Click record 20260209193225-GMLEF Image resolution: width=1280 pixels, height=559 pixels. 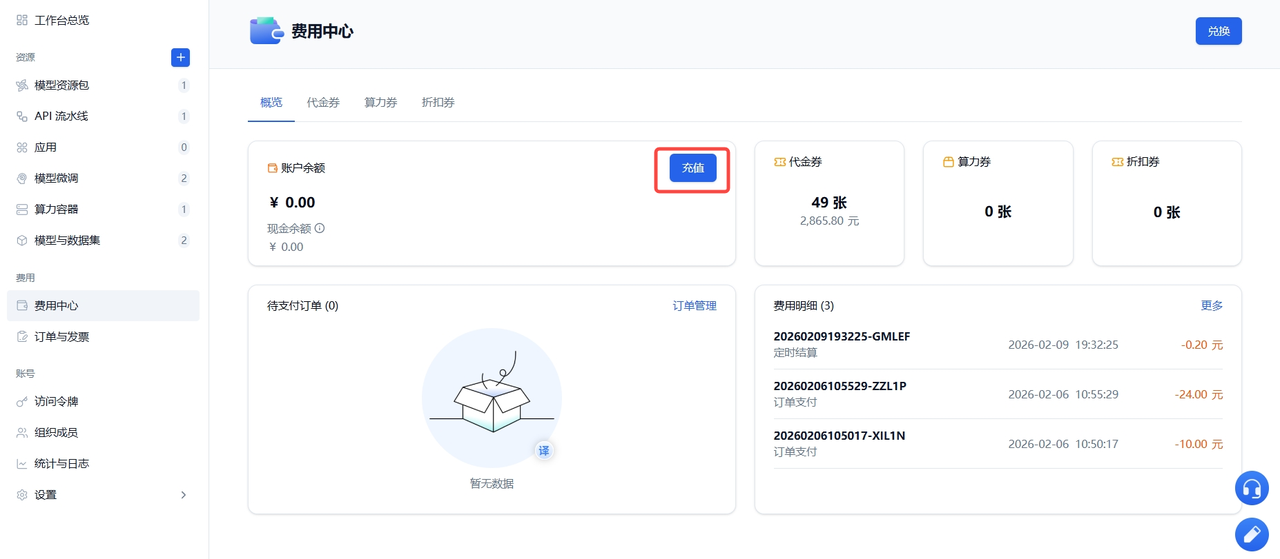pyautogui.click(x=842, y=337)
